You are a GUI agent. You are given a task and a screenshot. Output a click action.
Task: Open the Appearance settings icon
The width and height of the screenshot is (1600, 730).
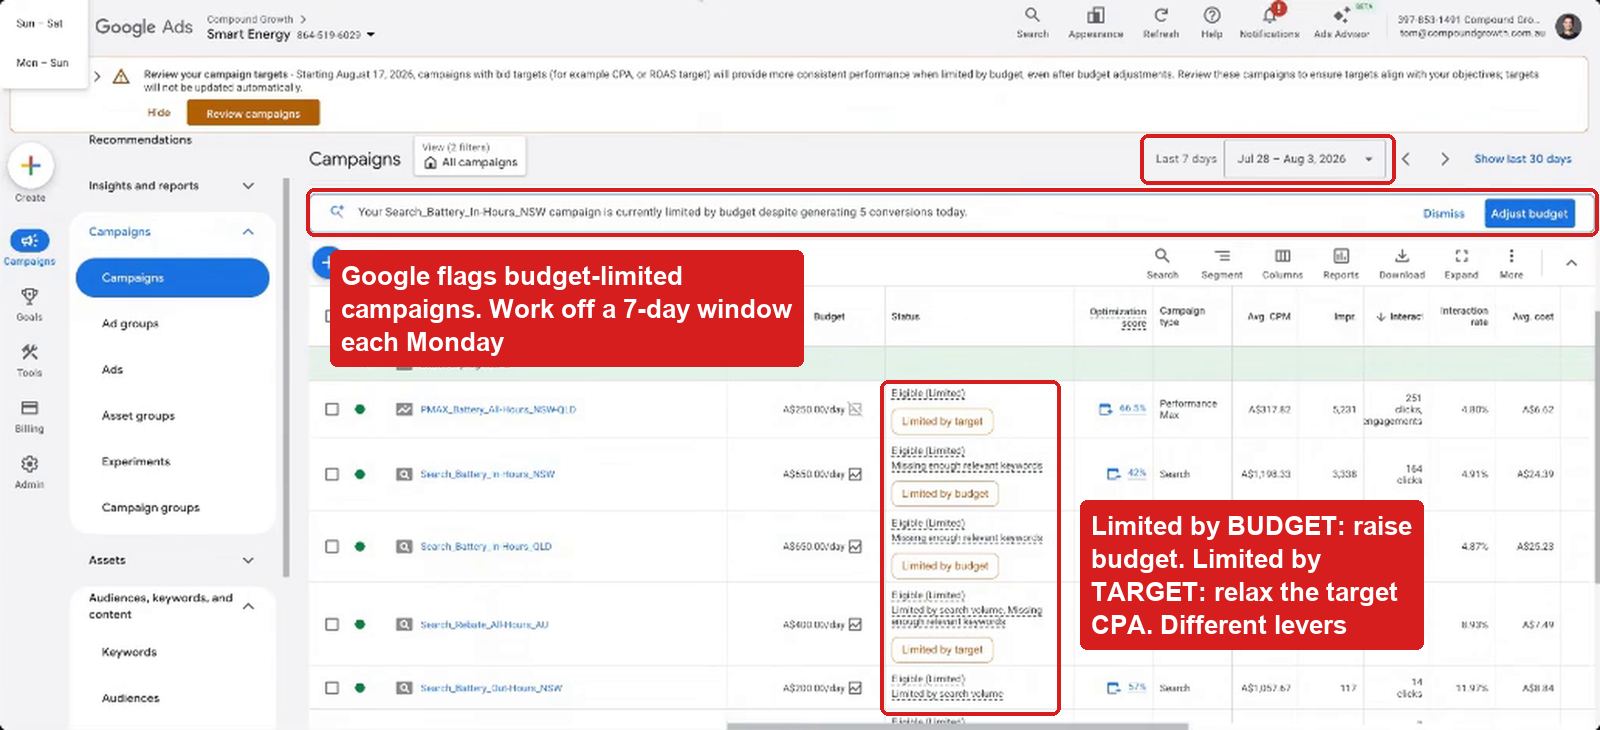[1095, 22]
